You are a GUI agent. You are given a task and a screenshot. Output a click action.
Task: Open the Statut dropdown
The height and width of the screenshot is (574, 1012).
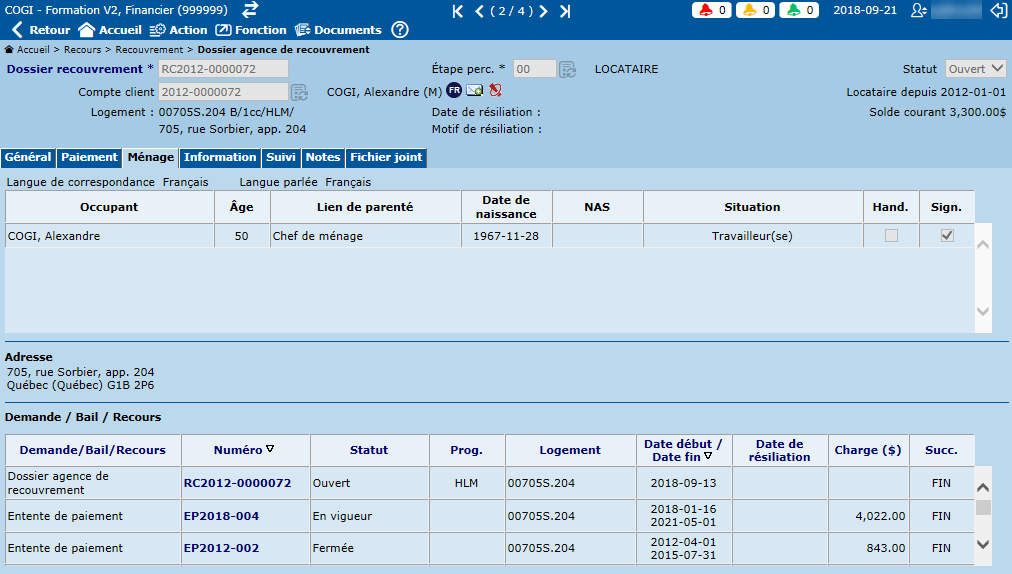tap(977, 69)
